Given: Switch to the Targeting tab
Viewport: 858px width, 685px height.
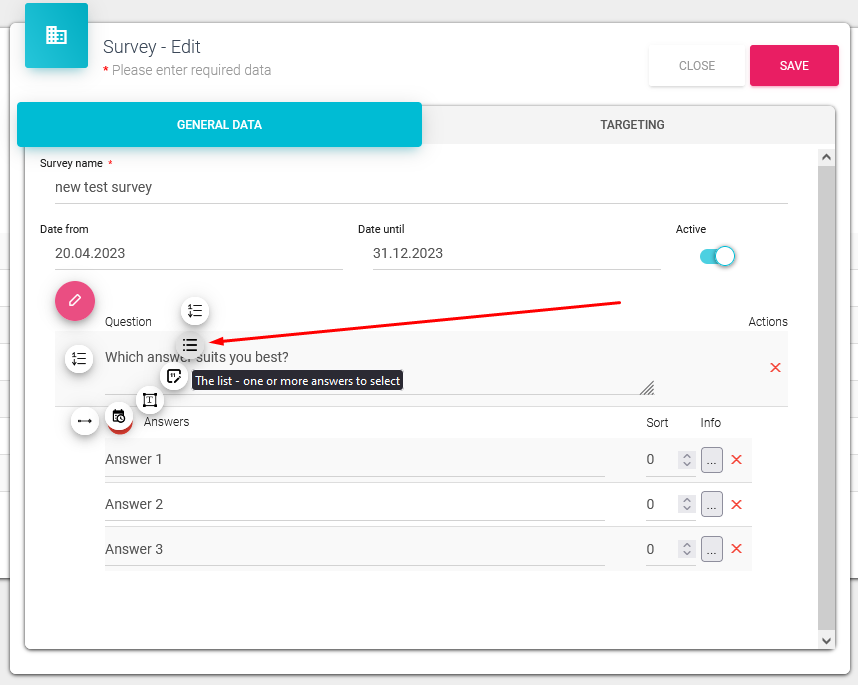Looking at the screenshot, I should pos(632,125).
